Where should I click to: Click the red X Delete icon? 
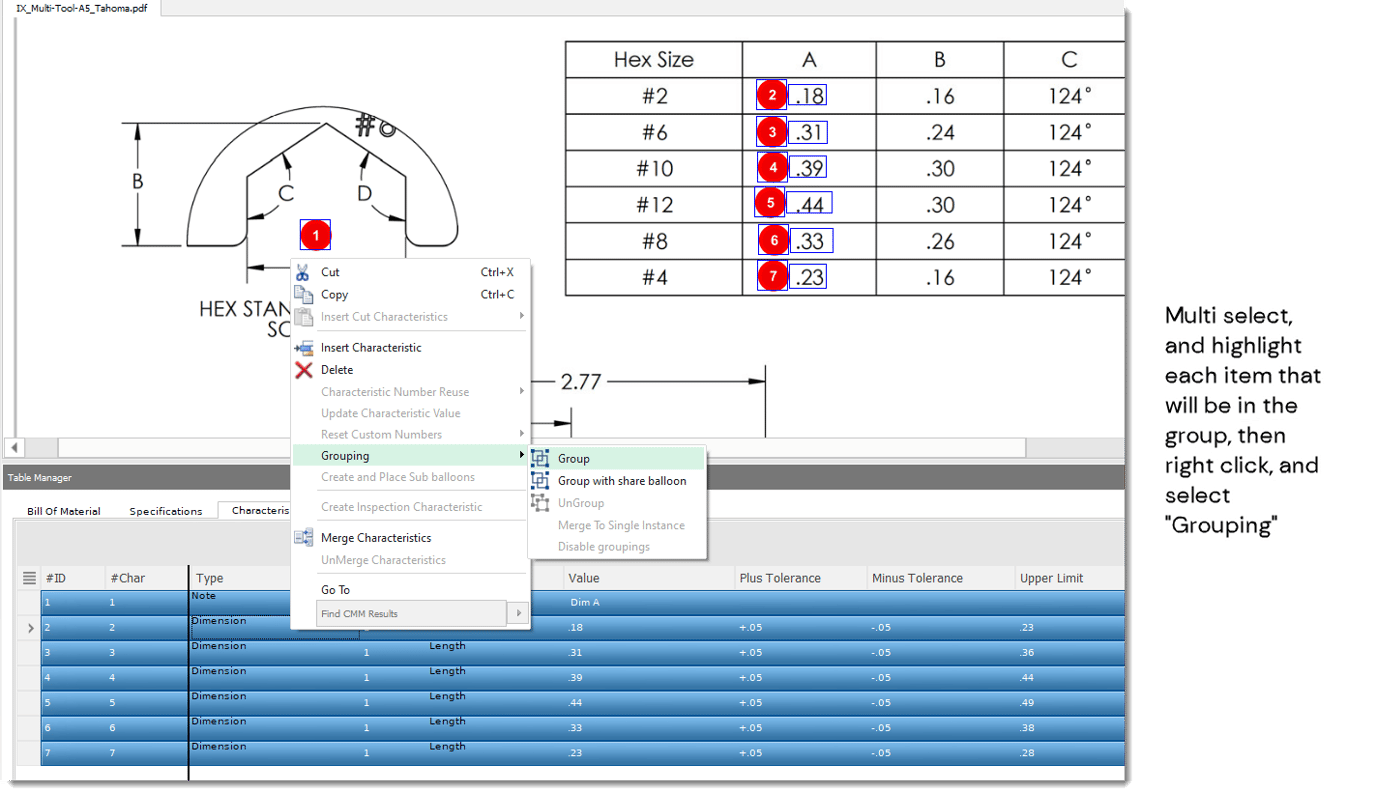[302, 369]
